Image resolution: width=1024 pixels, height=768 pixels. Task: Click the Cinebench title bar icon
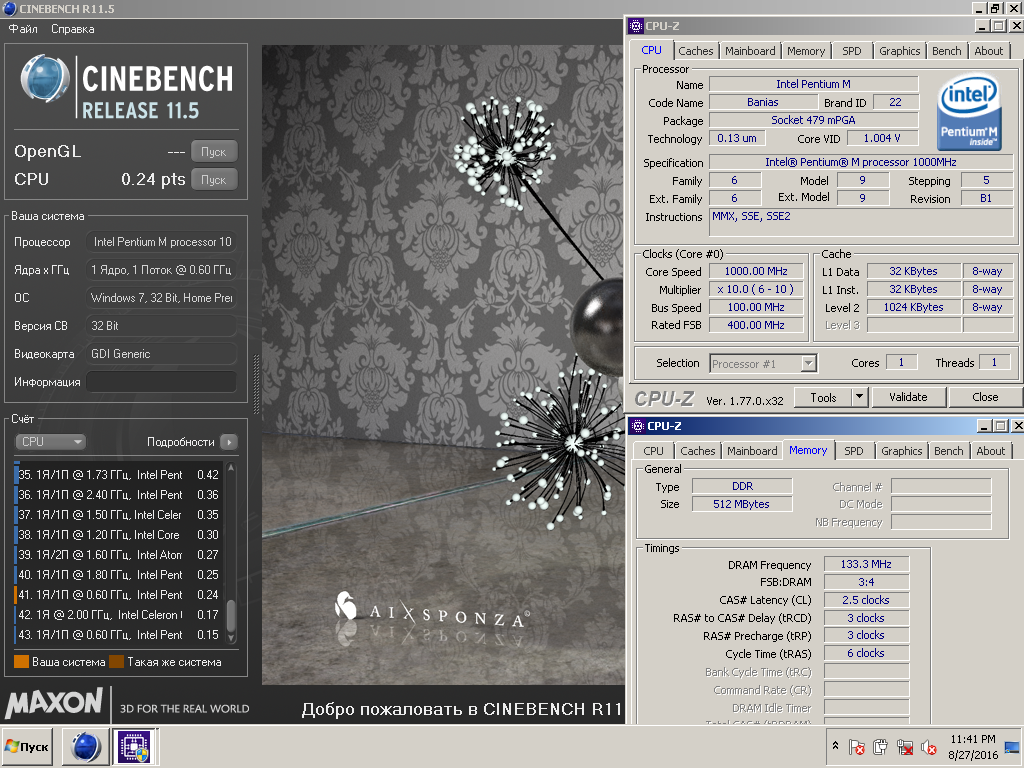coord(10,8)
